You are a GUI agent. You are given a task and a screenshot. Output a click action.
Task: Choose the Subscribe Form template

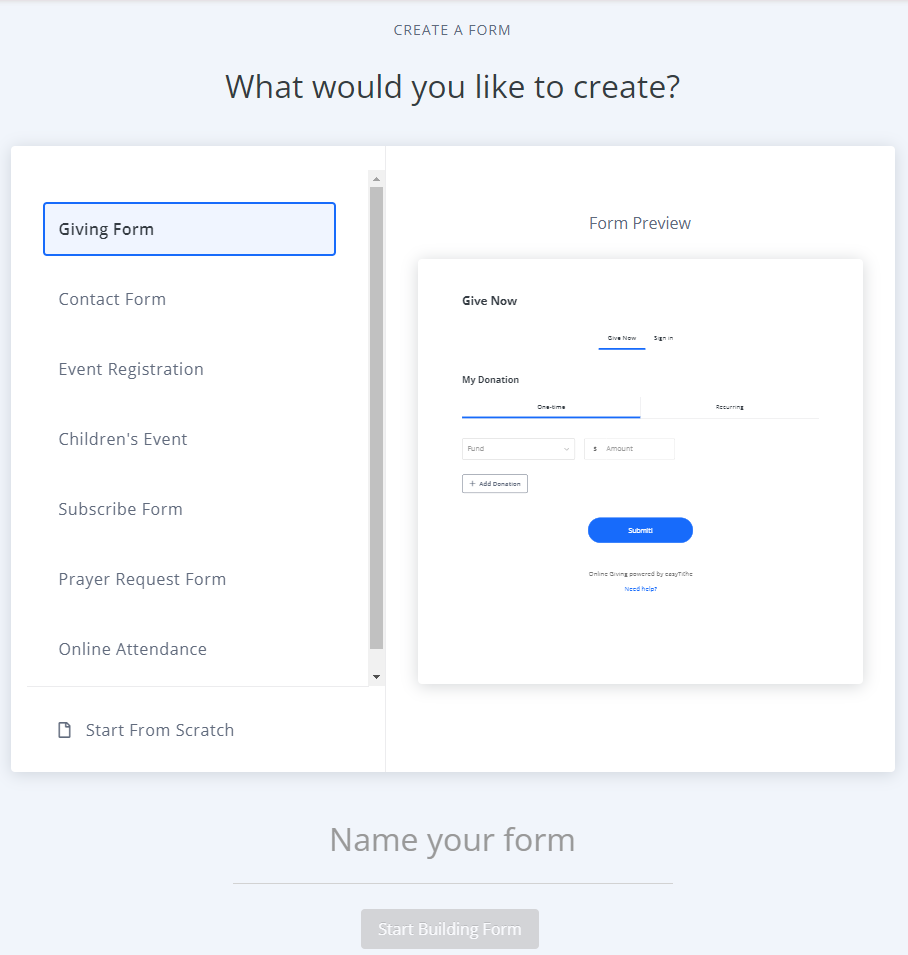point(120,509)
